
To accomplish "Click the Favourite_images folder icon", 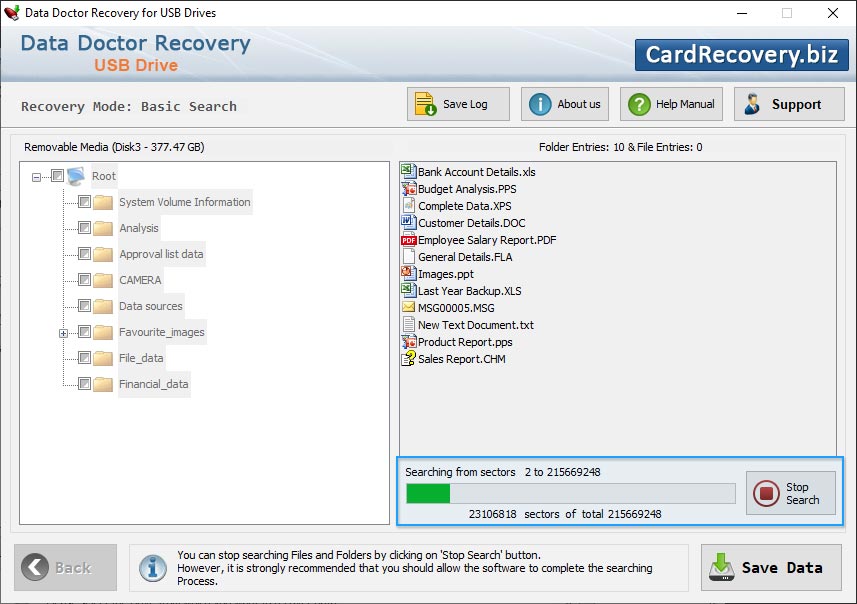I will pos(103,332).
